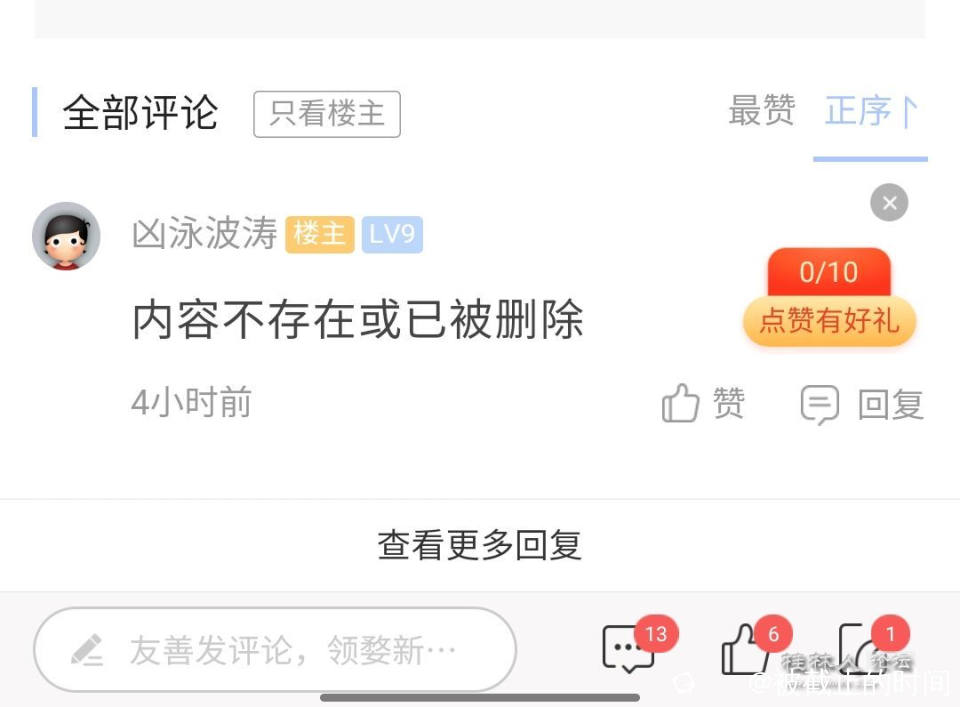The width and height of the screenshot is (960, 707).
Task: Open the 点赞有好礼 reward button
Action: point(830,321)
